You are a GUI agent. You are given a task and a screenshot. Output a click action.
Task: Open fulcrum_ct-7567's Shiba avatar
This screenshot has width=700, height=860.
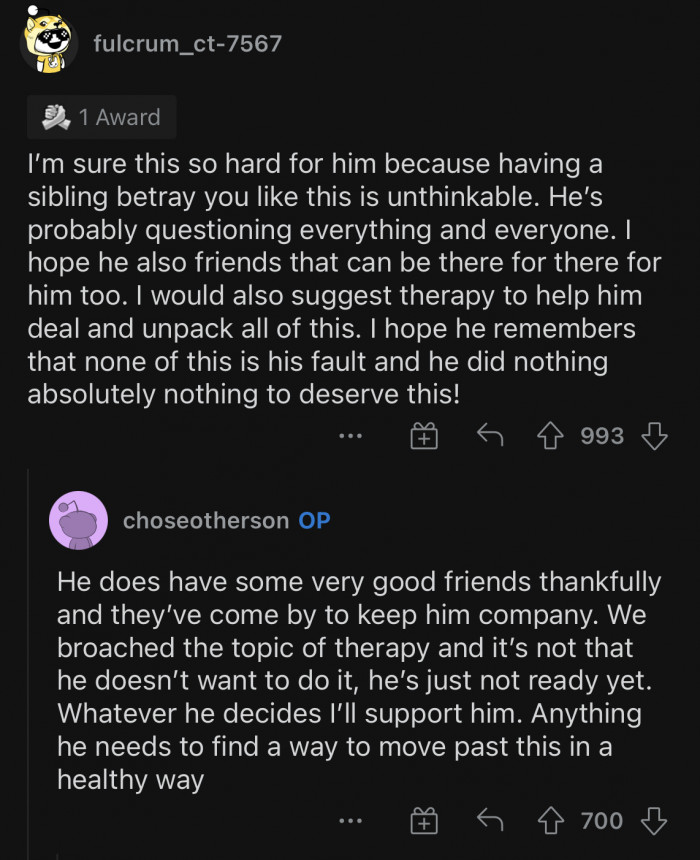(47, 43)
